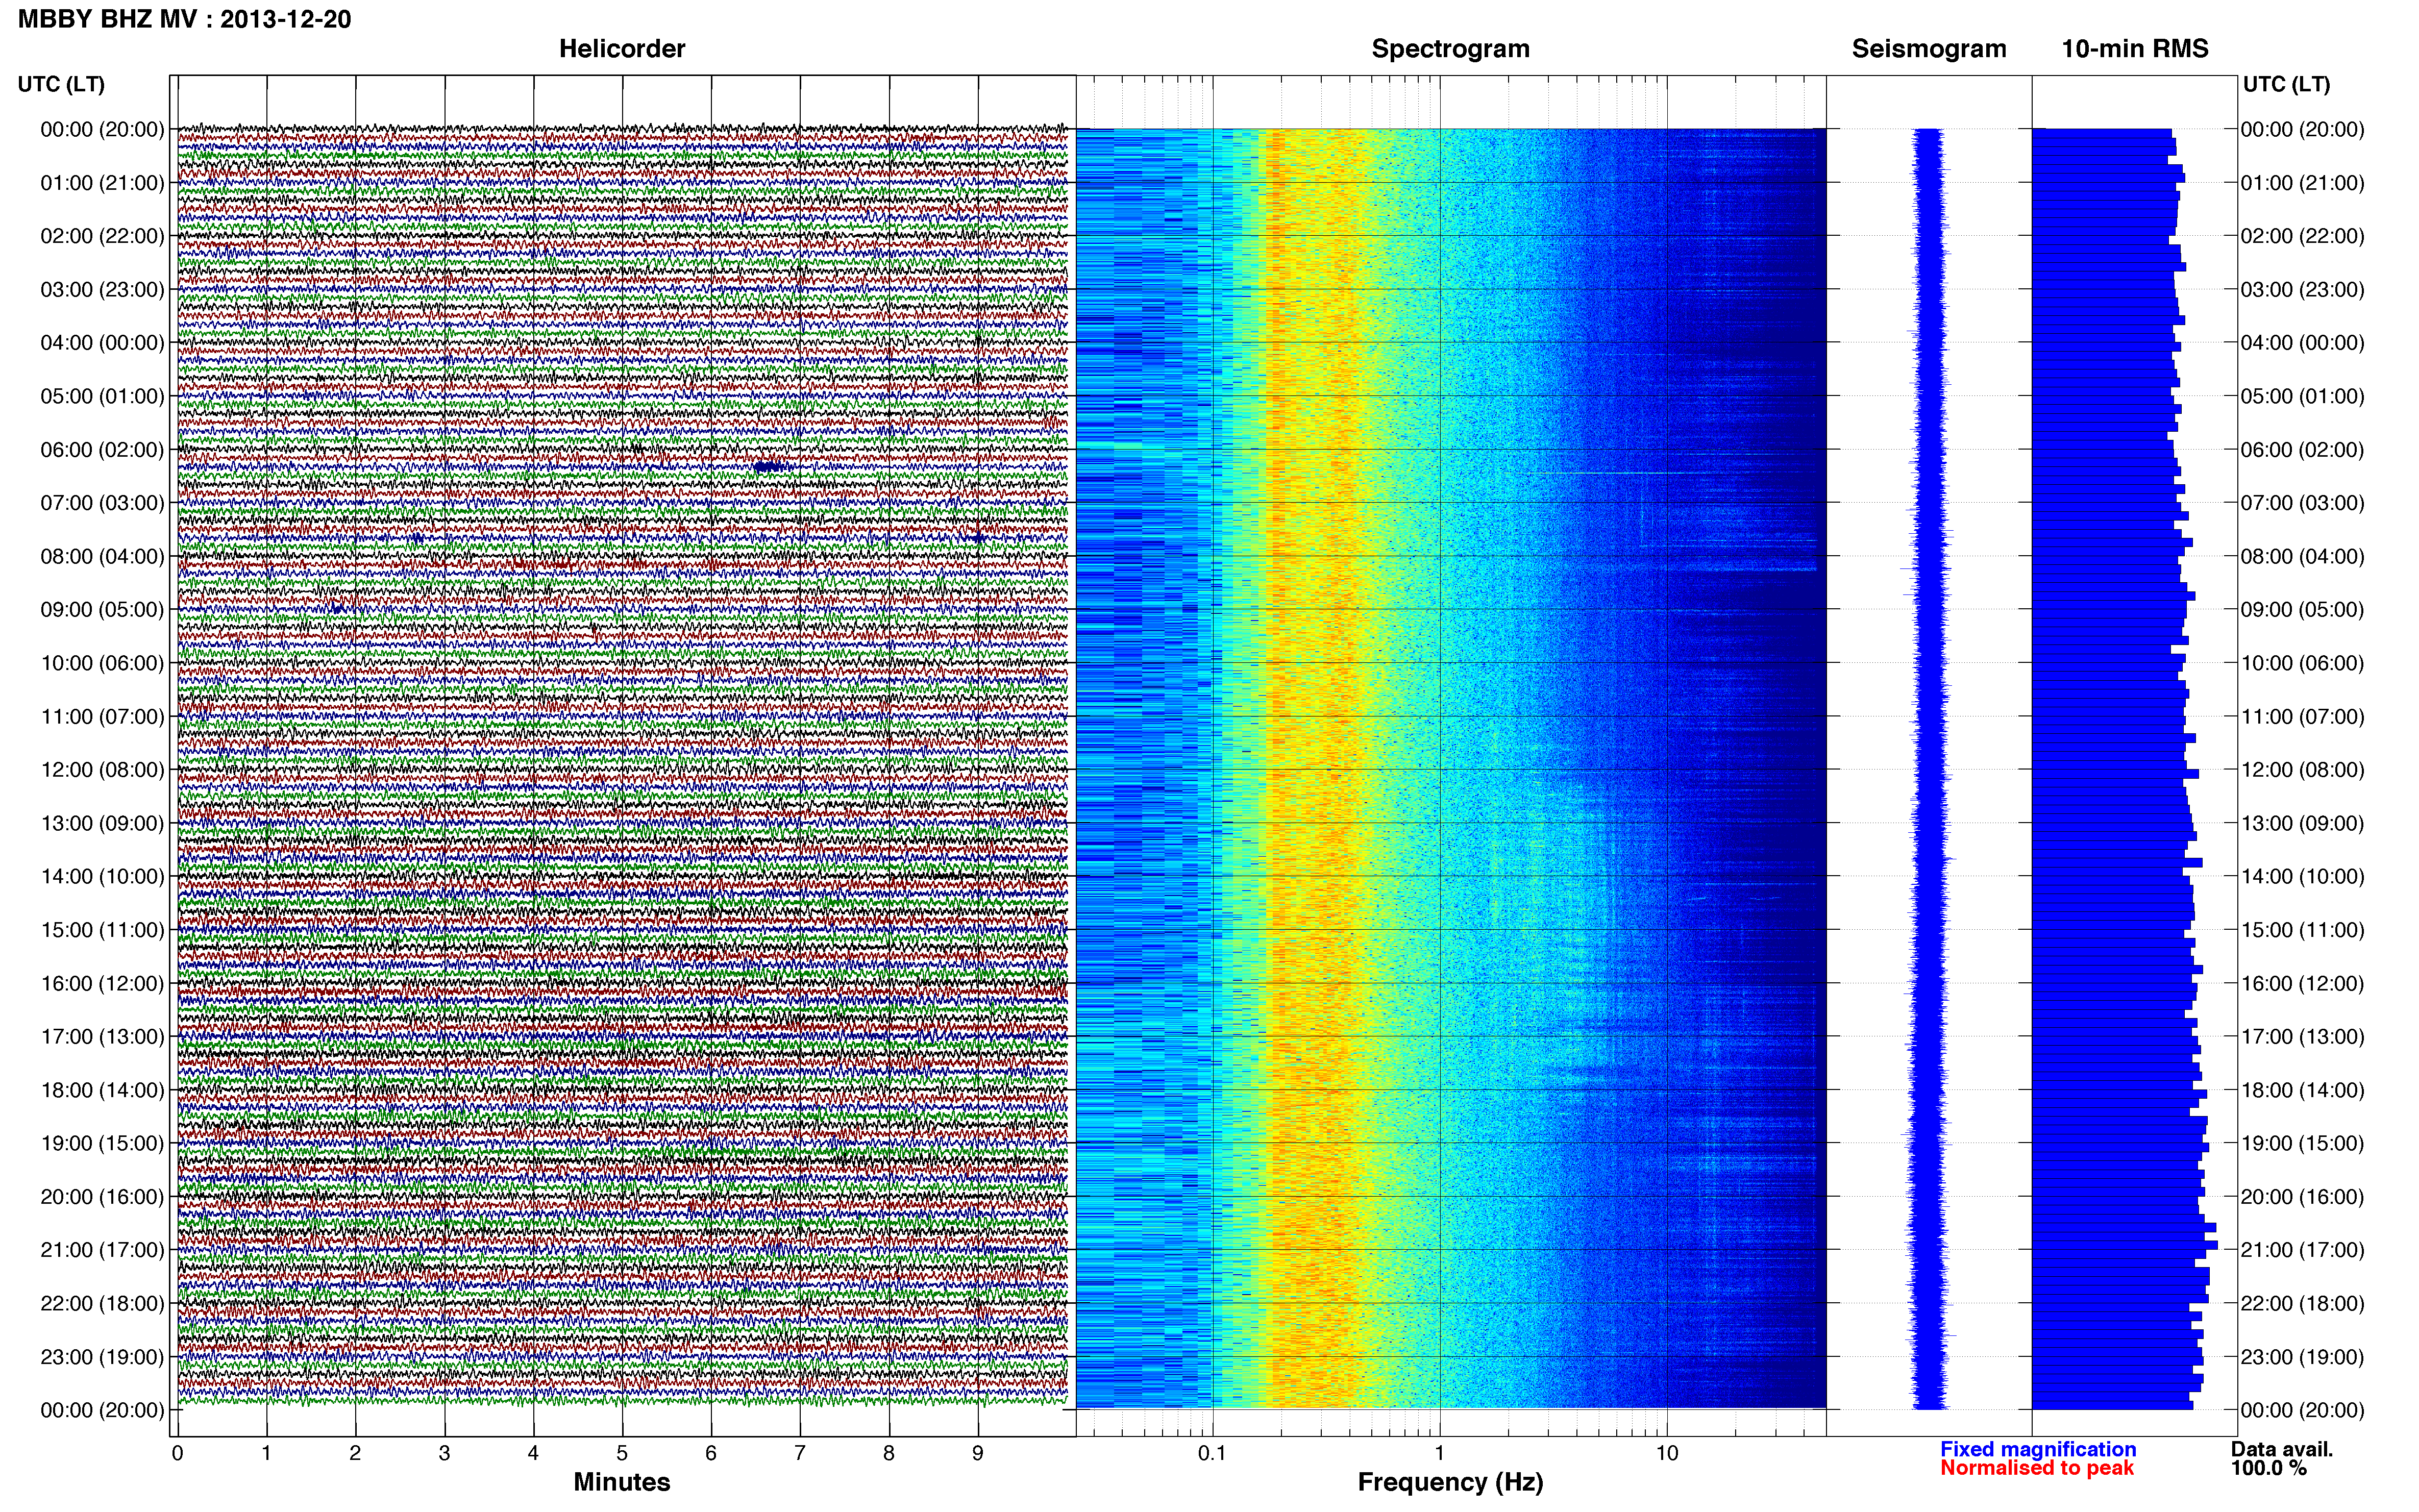
Task: Click the seismogram amplitude trace at 12:00
Action: coord(1931,770)
